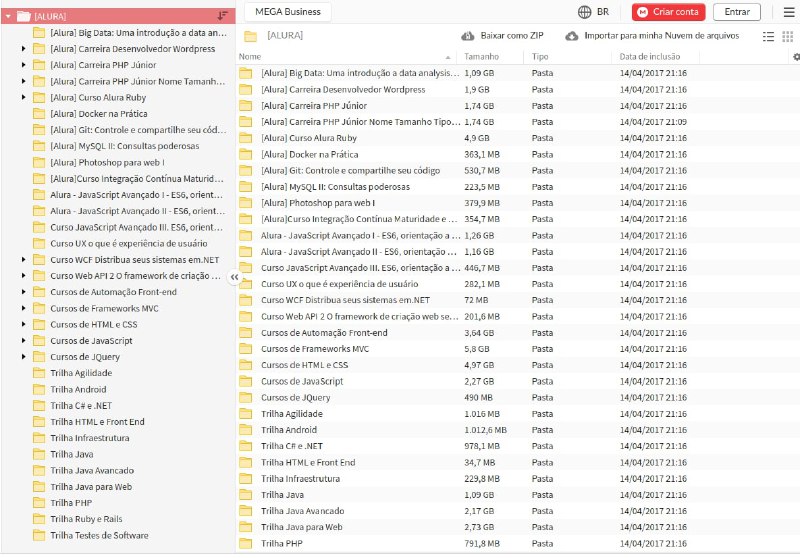
Task: Select Trilha Infraestrutura in left tree
Action: [x=90, y=438]
